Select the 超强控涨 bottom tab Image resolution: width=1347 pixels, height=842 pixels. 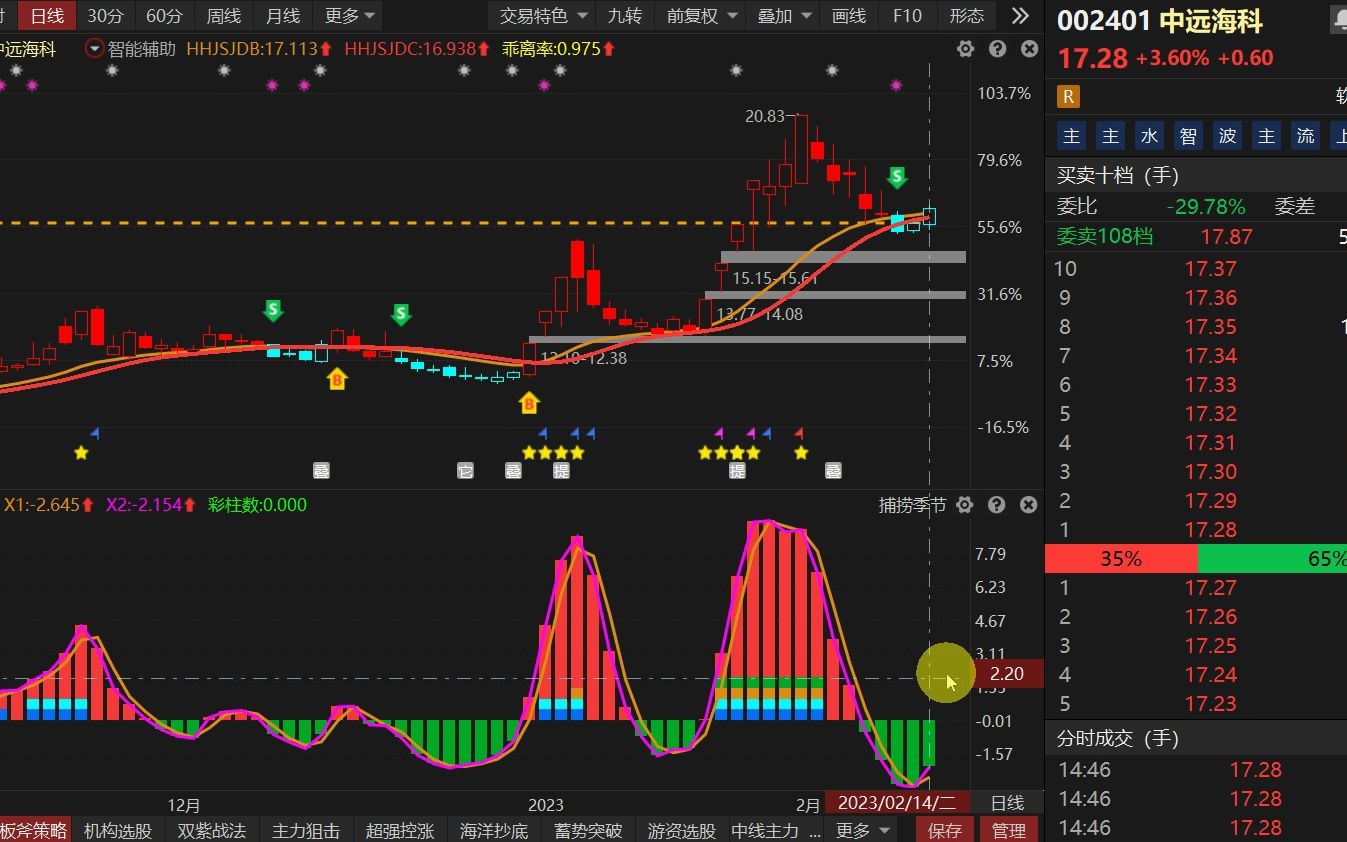tap(400, 830)
